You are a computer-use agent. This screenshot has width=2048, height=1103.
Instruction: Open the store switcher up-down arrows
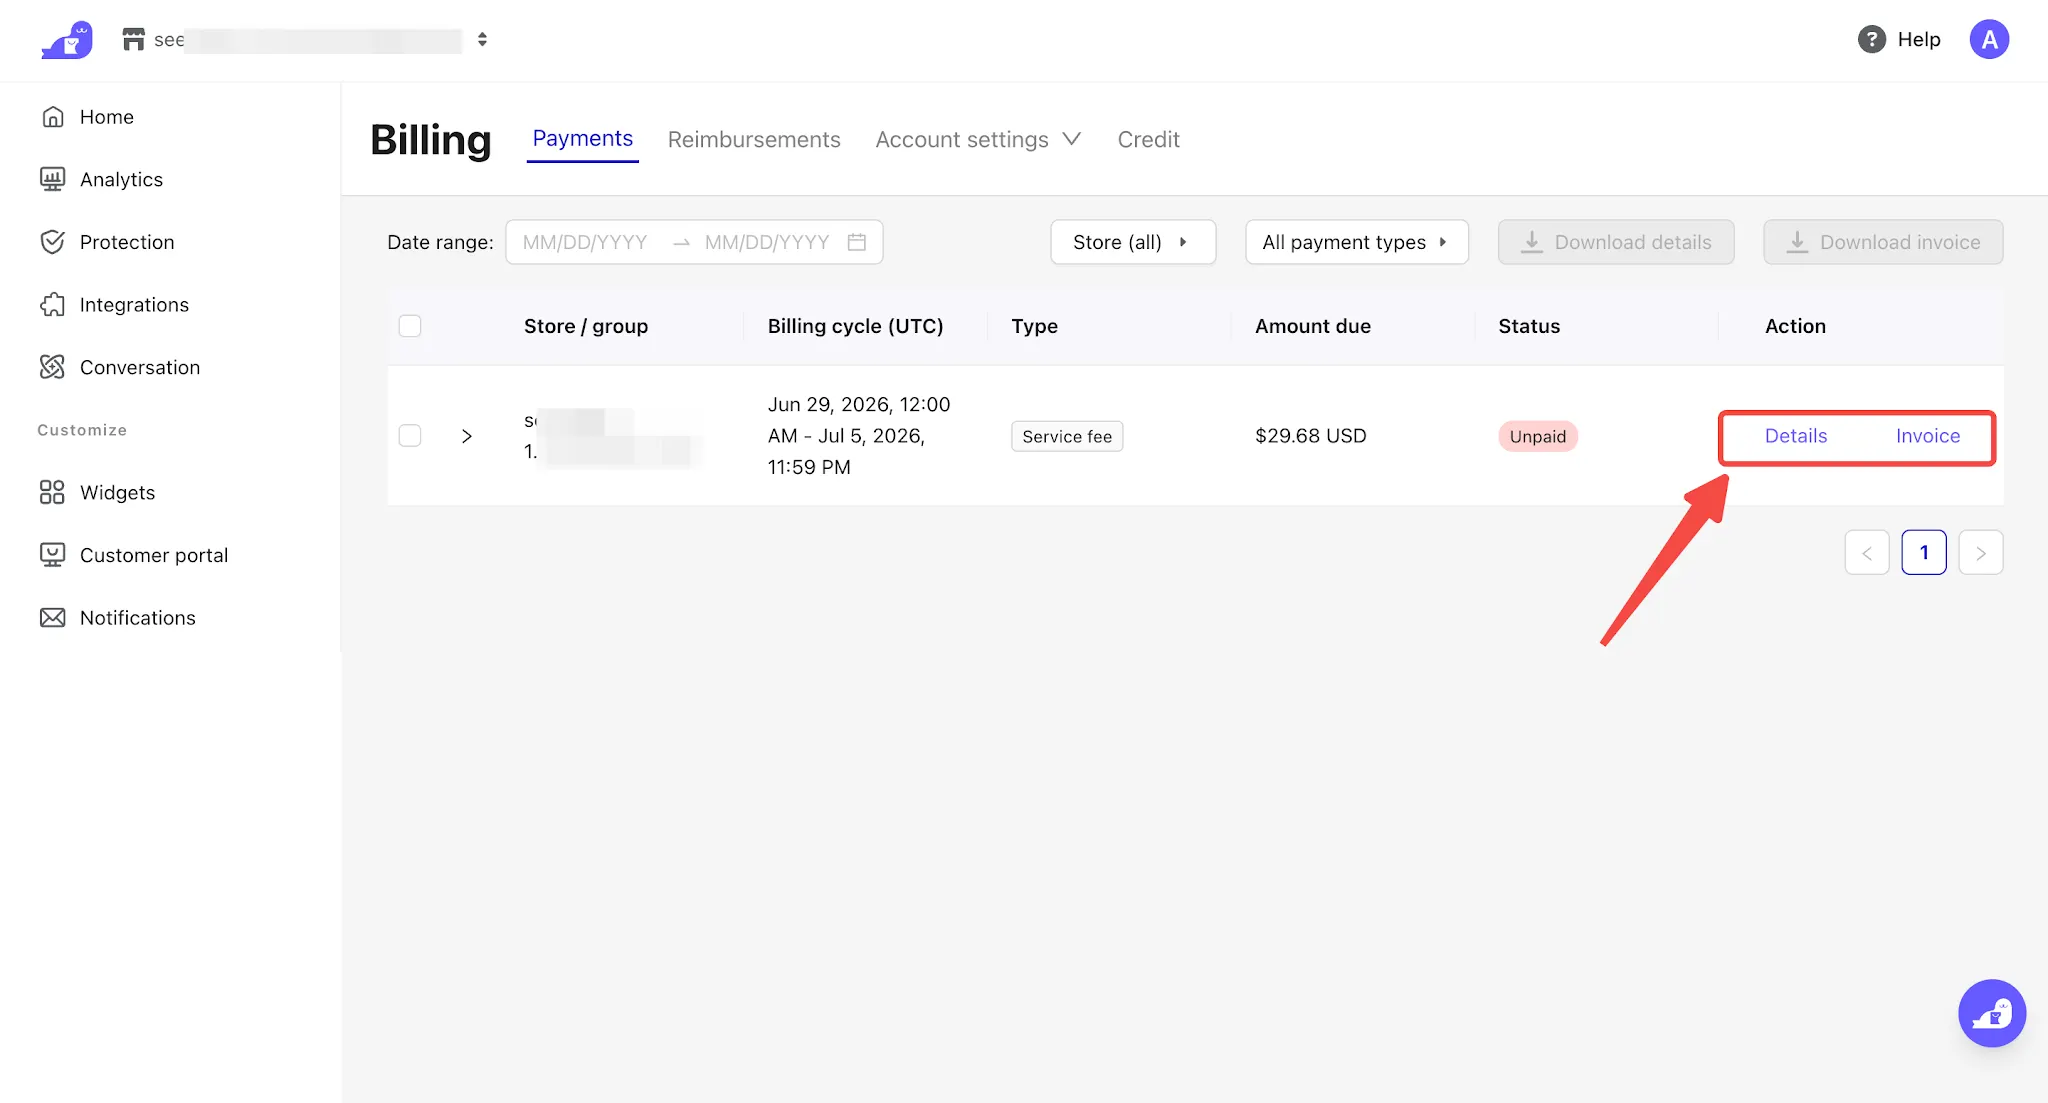pos(482,39)
